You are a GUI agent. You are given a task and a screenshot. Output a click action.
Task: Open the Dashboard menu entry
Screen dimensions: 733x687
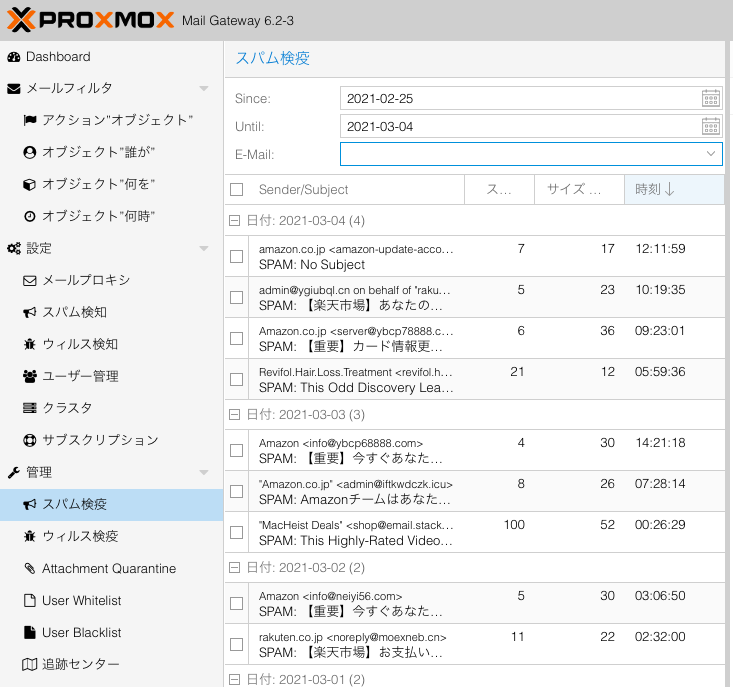click(x=111, y=57)
